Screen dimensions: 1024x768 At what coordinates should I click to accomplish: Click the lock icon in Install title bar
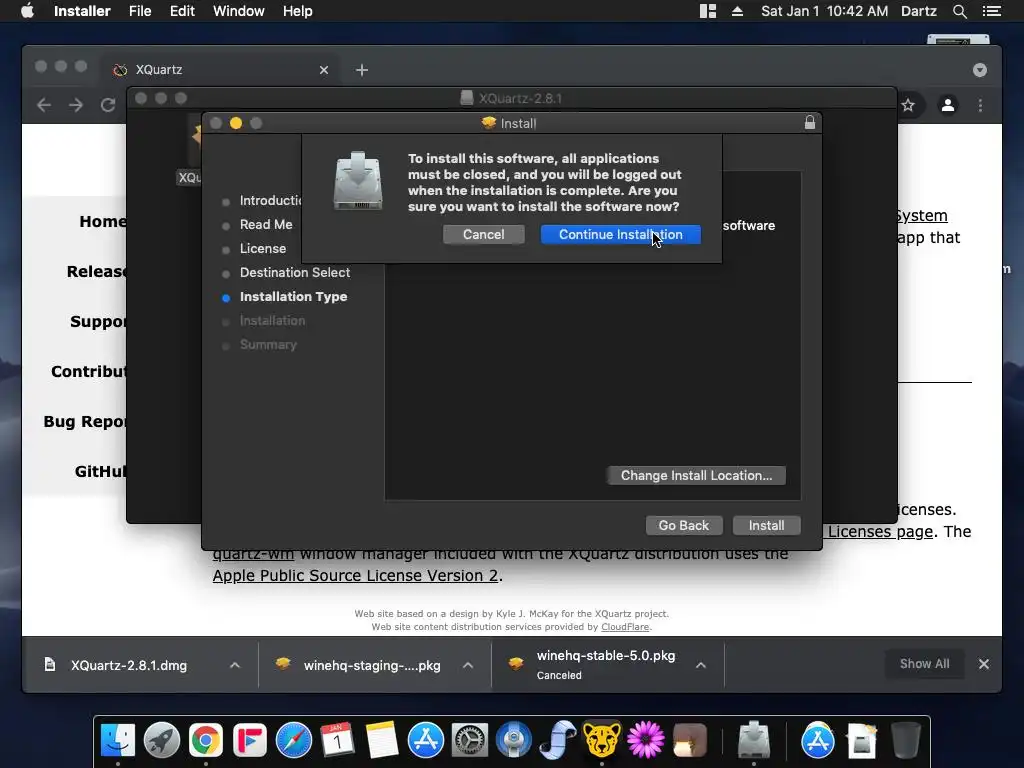tap(810, 123)
